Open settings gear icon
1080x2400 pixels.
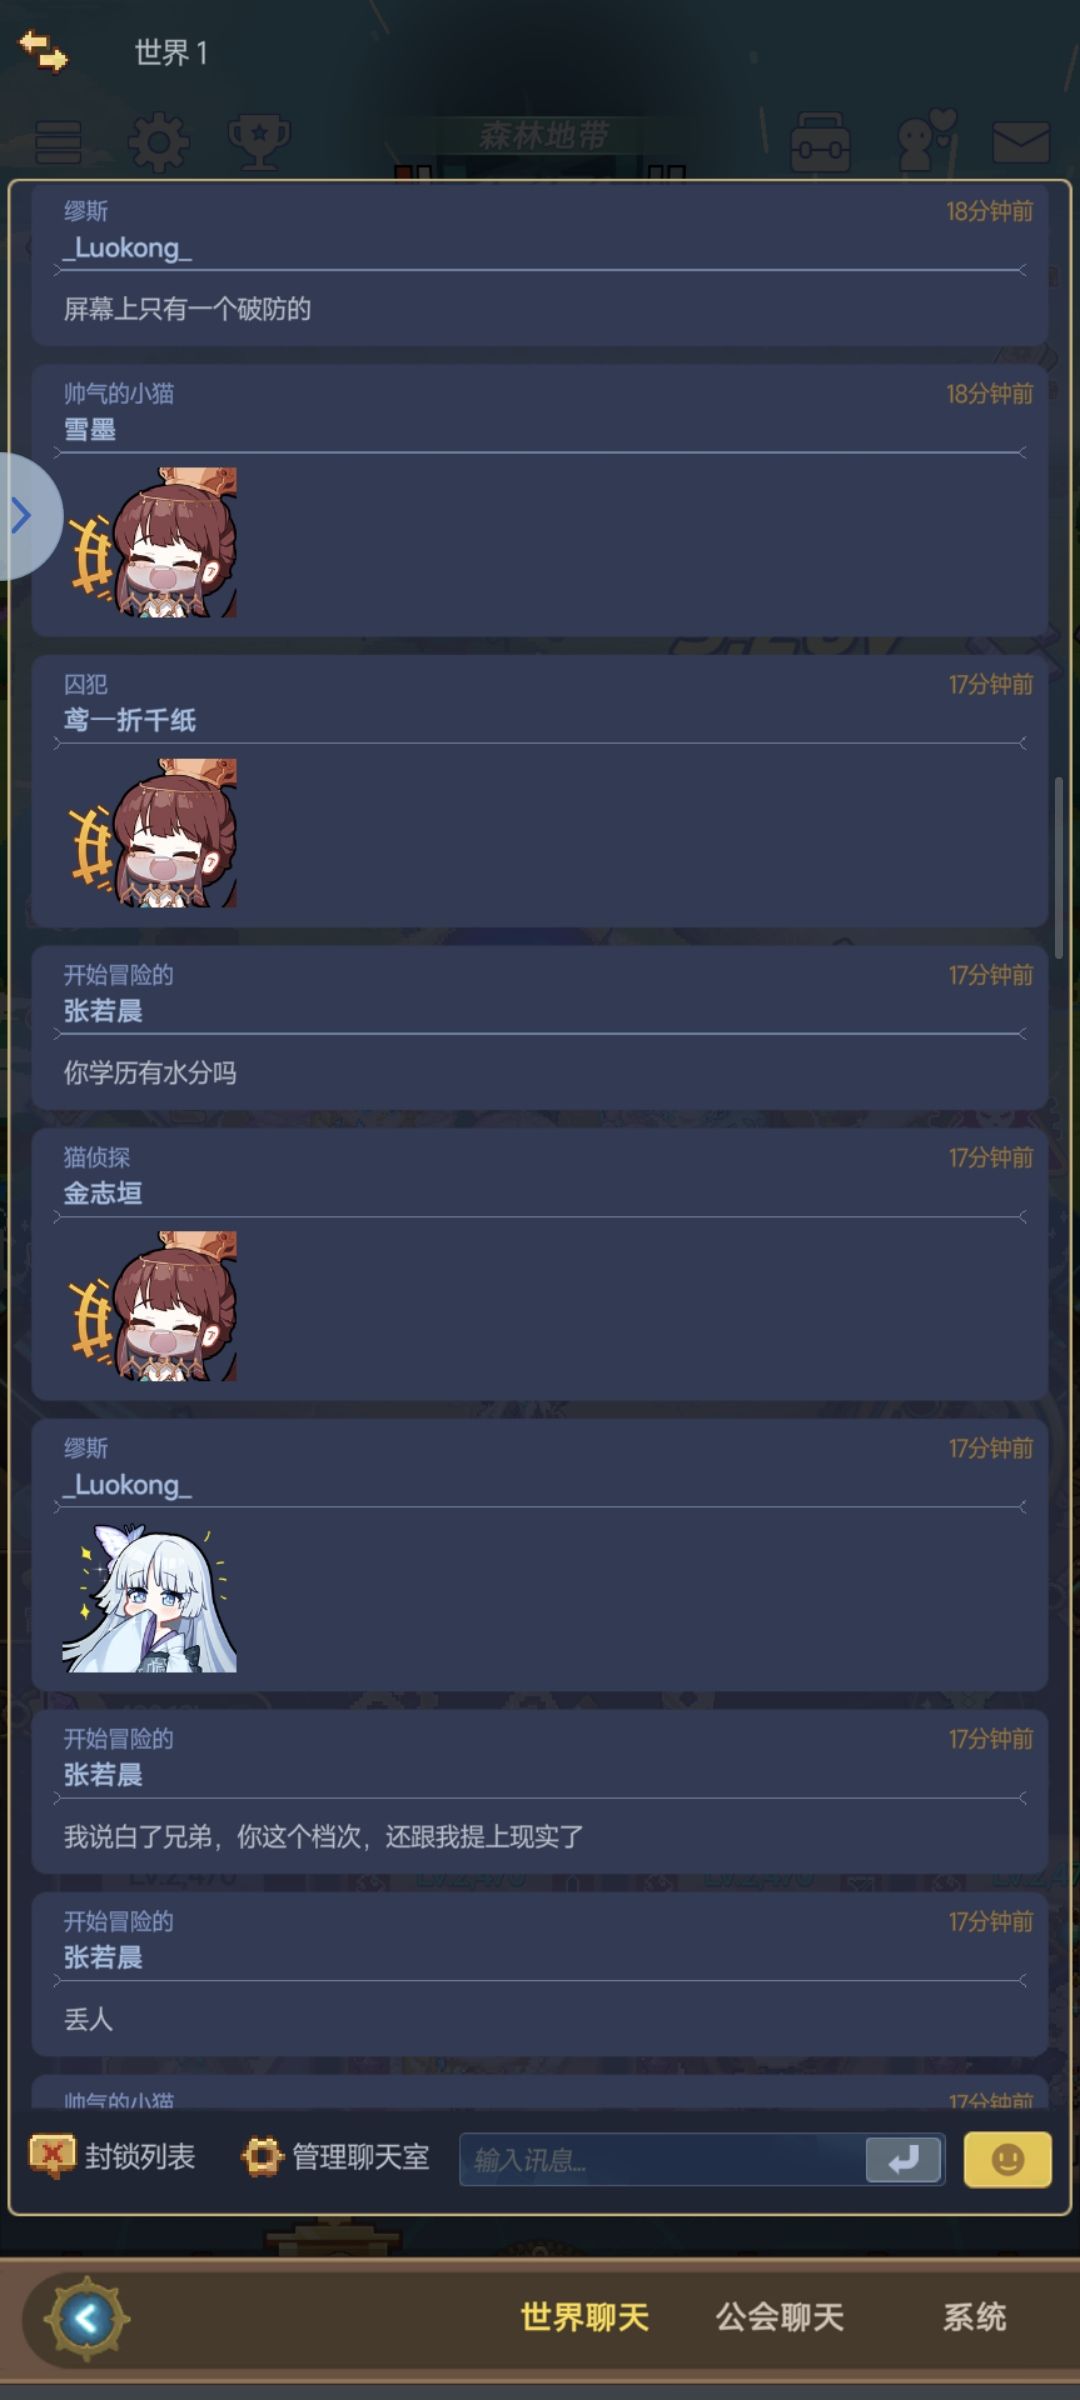point(158,142)
